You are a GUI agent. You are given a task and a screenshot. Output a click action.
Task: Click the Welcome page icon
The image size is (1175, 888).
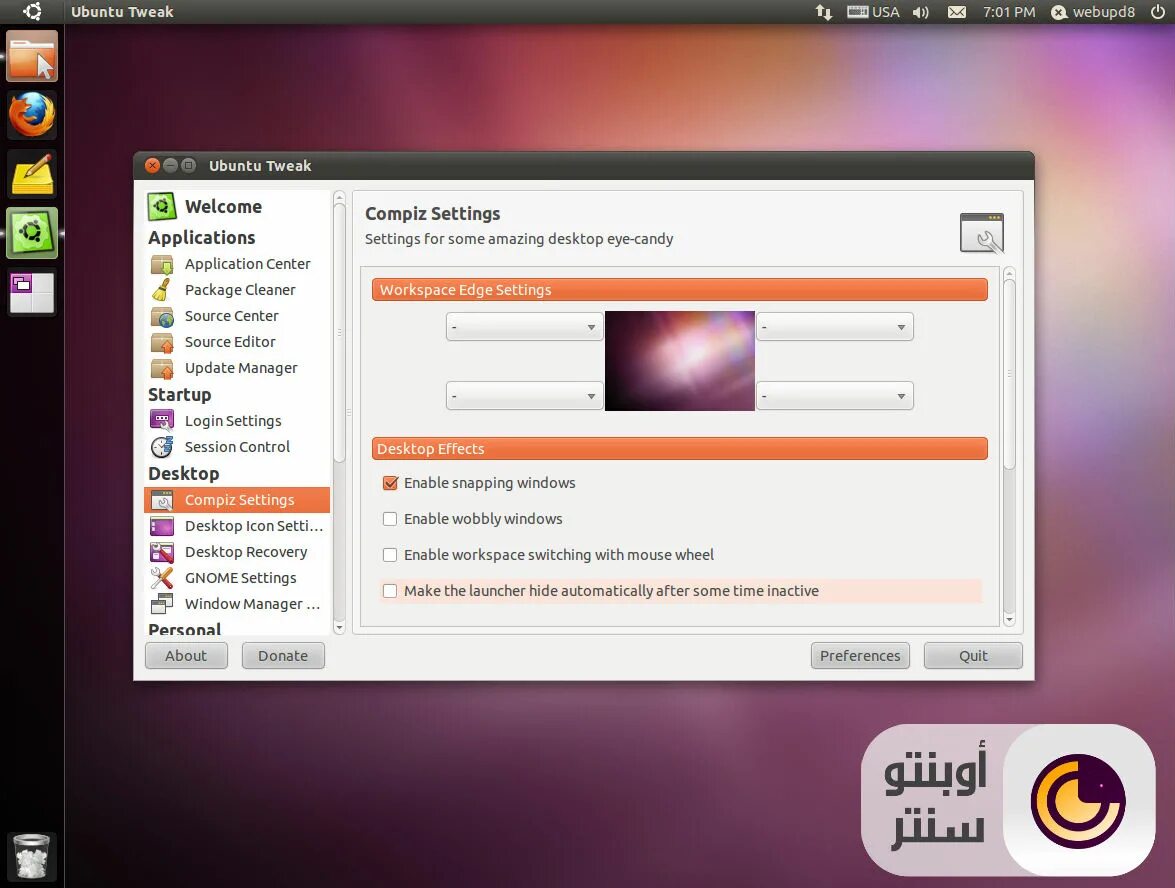tap(162, 206)
